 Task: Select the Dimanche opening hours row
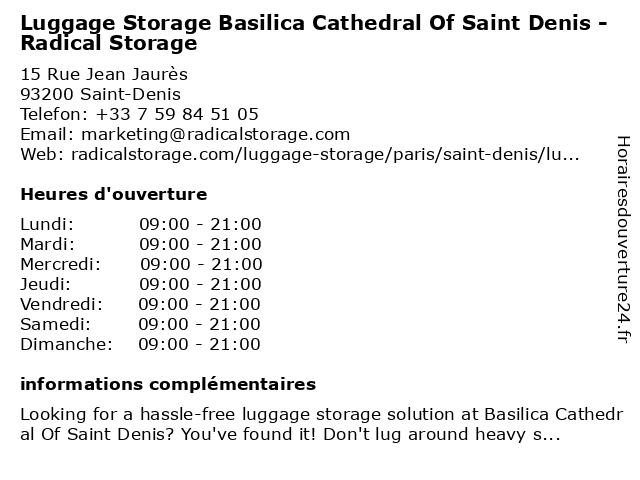[140, 344]
